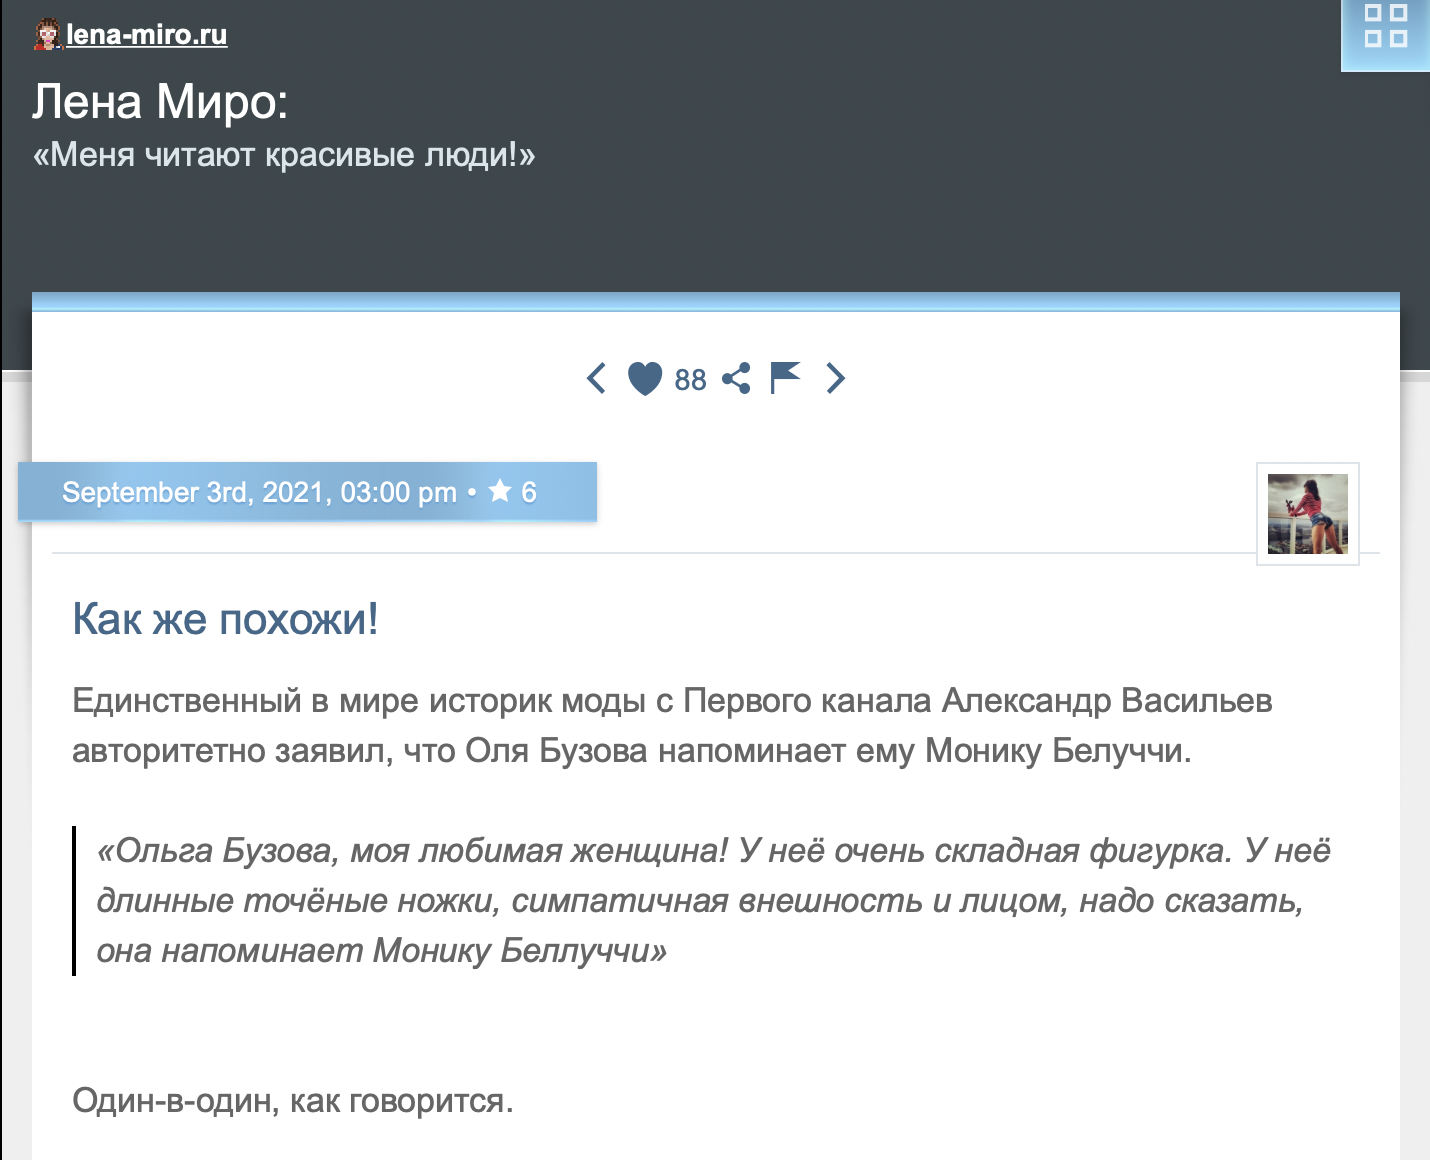Open the grid menu icon in the corner
Screen dimensions: 1430x1160
tap(1385, 26)
